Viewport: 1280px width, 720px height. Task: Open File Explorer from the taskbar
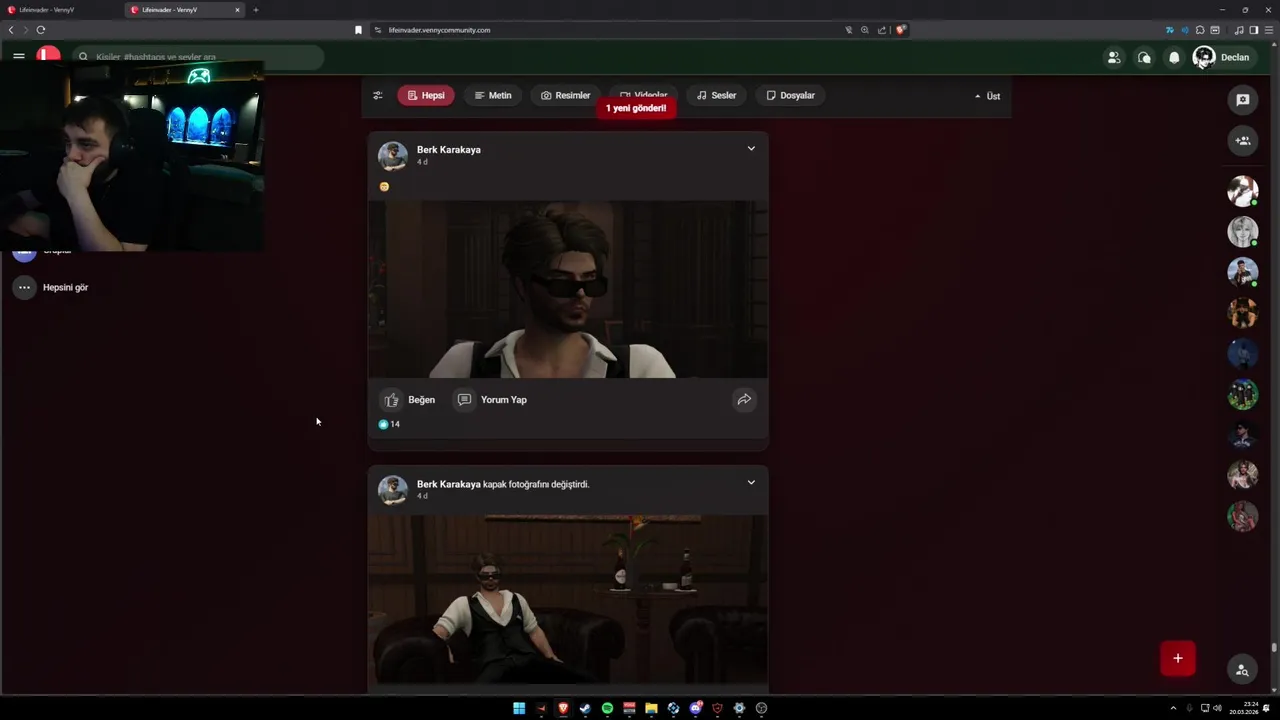coord(651,708)
